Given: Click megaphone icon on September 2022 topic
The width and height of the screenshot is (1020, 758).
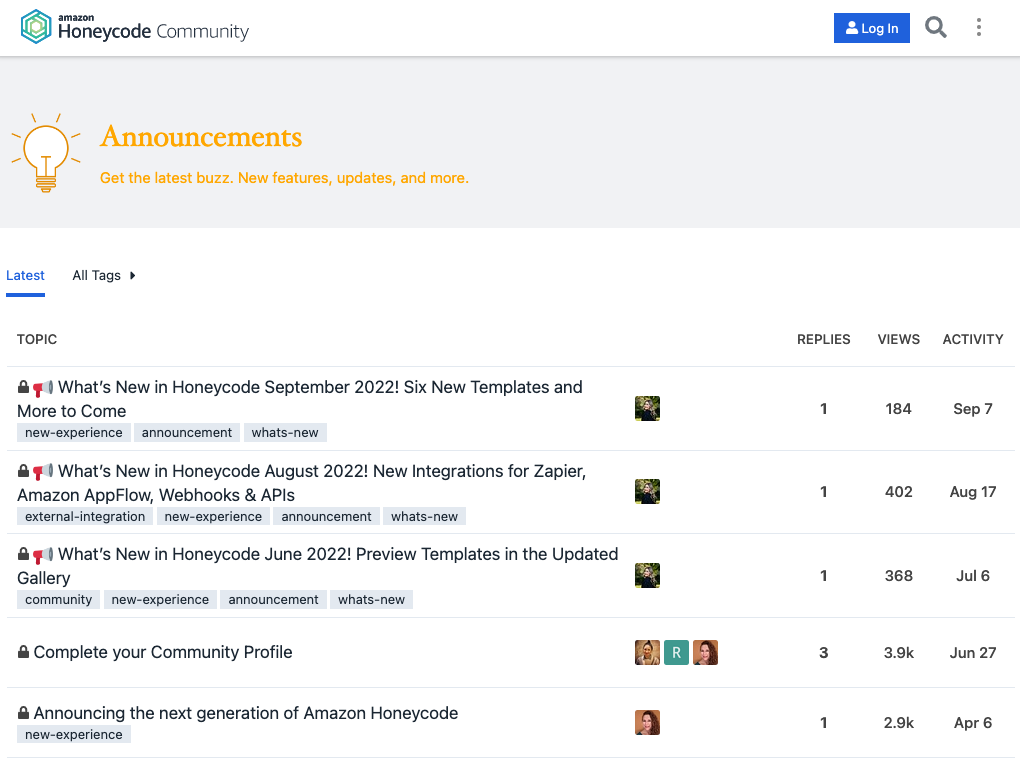Looking at the screenshot, I should click(43, 388).
